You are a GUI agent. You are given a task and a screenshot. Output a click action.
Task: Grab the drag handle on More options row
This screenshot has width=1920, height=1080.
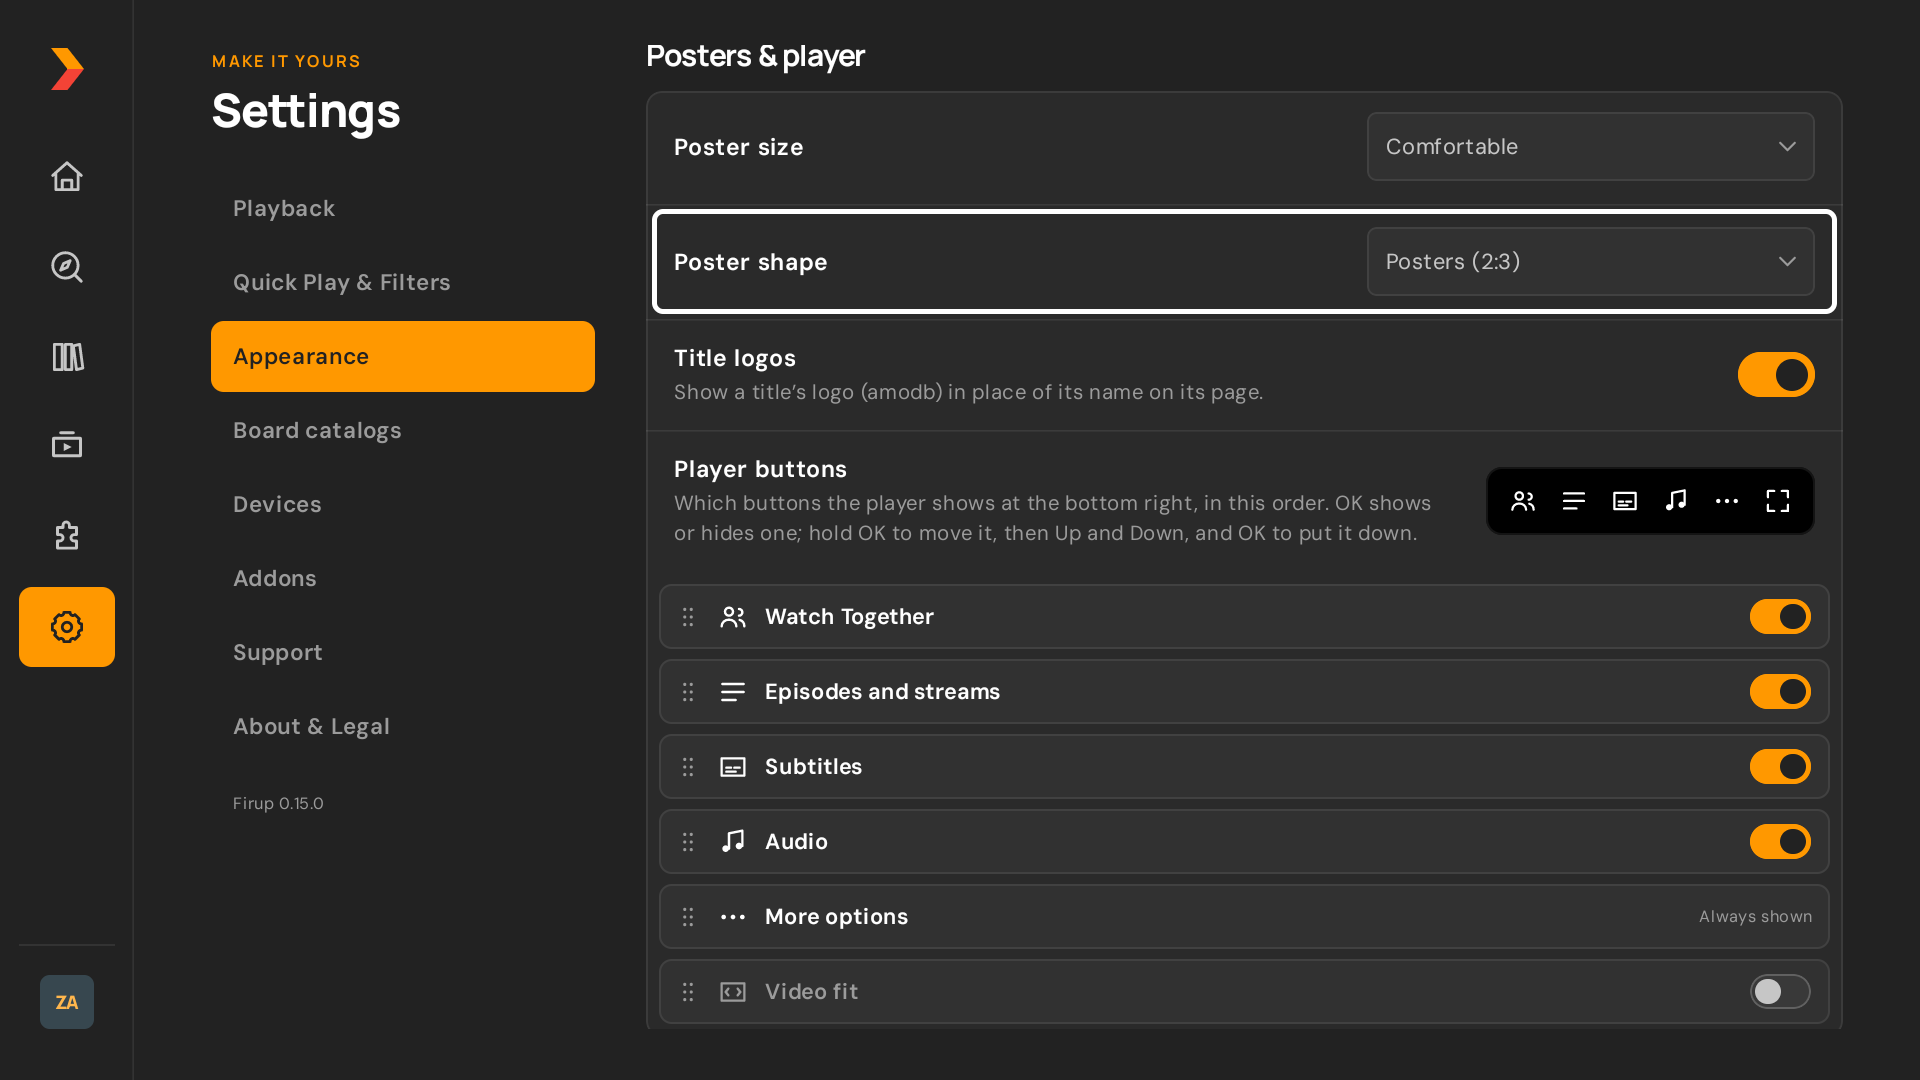(688, 917)
